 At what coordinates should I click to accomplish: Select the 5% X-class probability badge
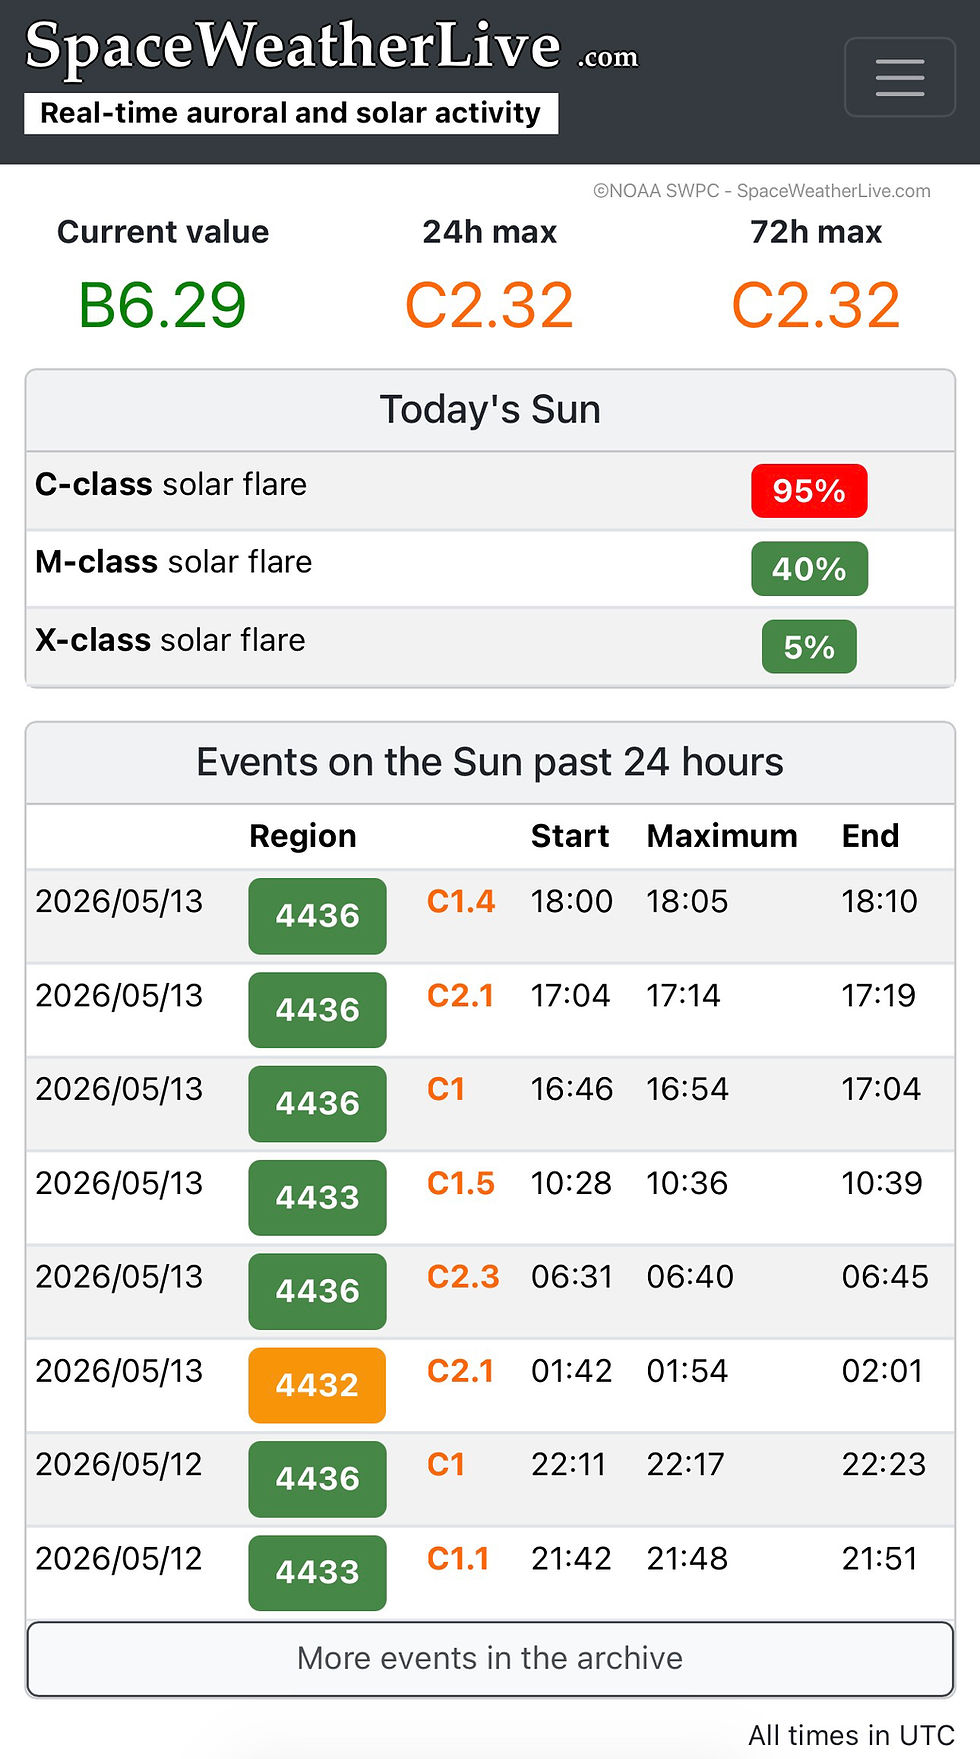(x=809, y=647)
